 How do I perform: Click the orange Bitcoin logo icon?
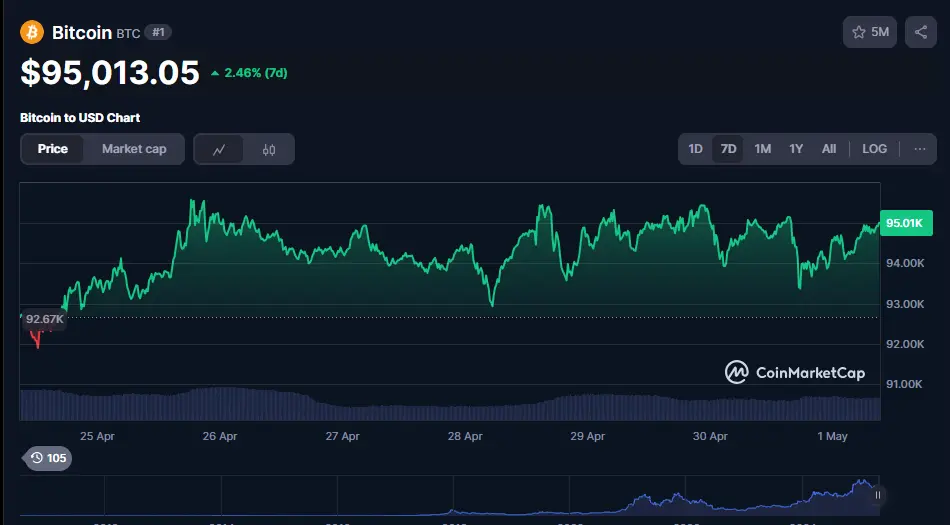[32, 32]
